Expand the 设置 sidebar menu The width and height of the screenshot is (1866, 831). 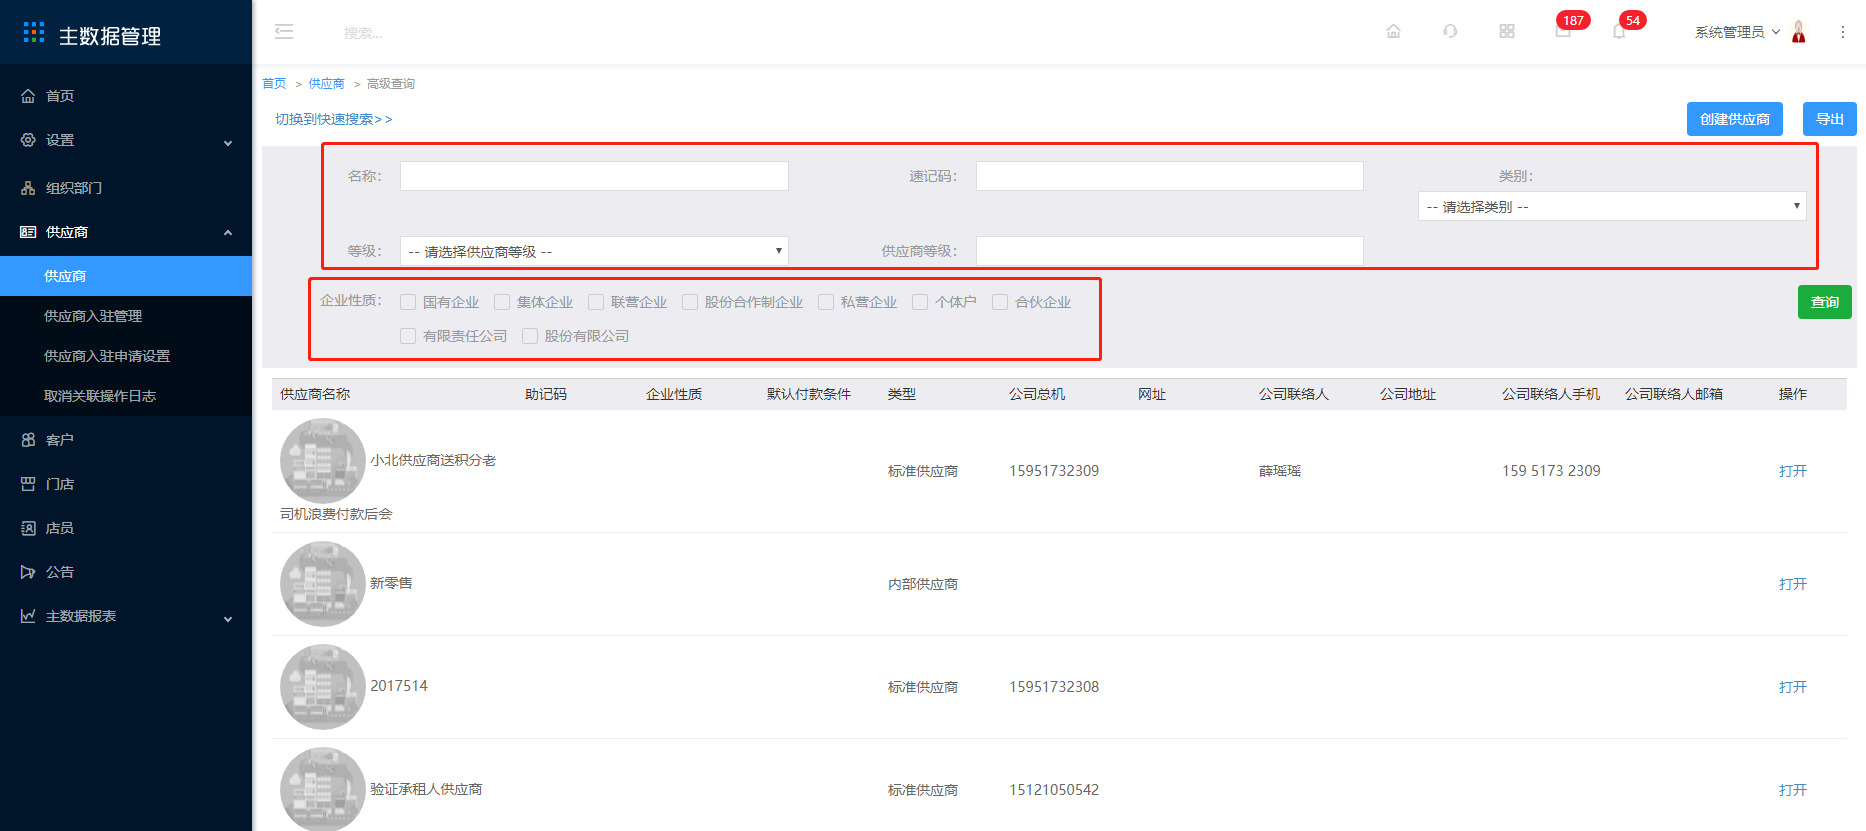(126, 140)
